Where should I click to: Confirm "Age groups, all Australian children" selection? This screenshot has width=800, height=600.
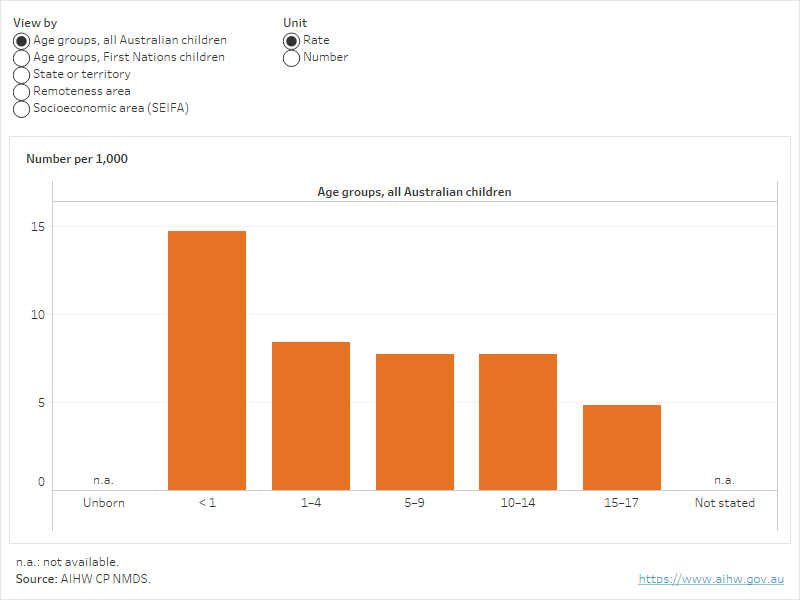(x=21, y=40)
